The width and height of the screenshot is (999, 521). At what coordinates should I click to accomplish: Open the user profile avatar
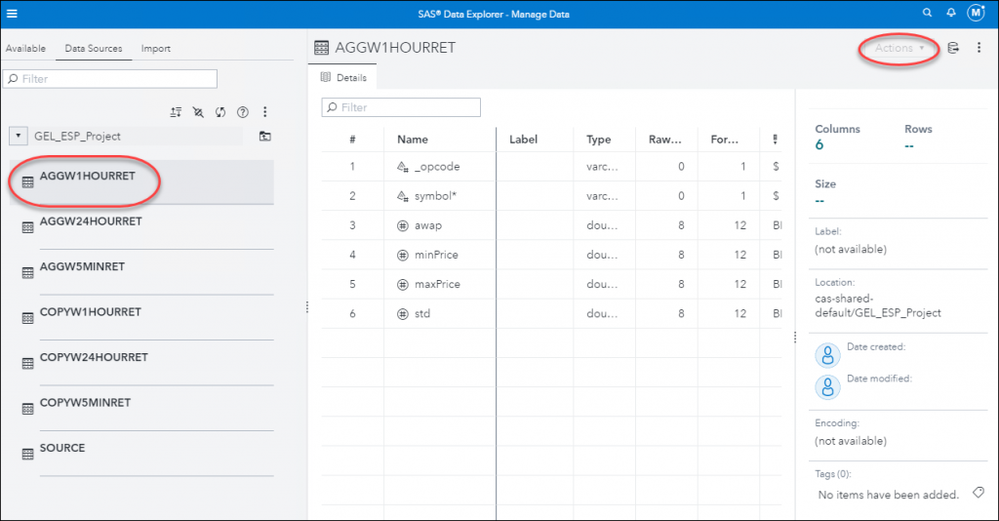coord(975,13)
